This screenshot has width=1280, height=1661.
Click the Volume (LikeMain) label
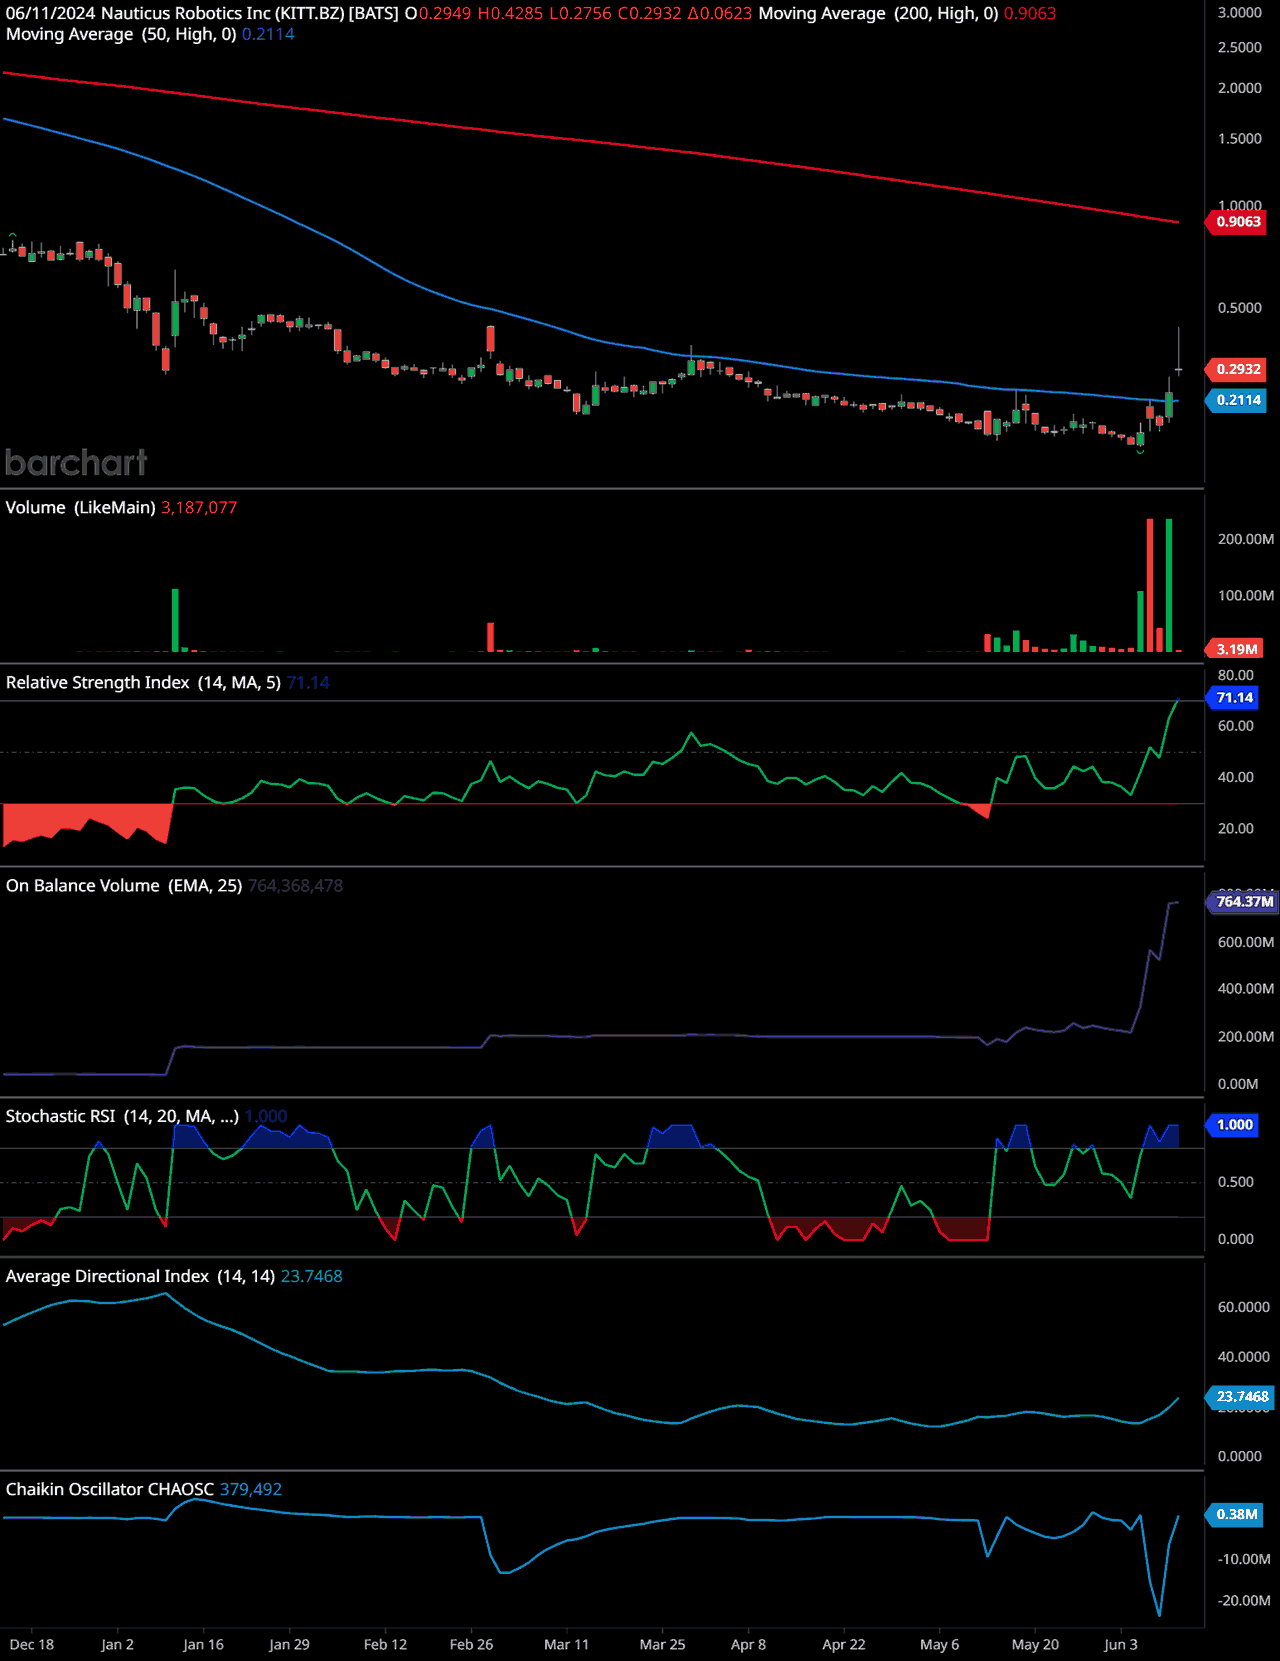pyautogui.click(x=80, y=508)
